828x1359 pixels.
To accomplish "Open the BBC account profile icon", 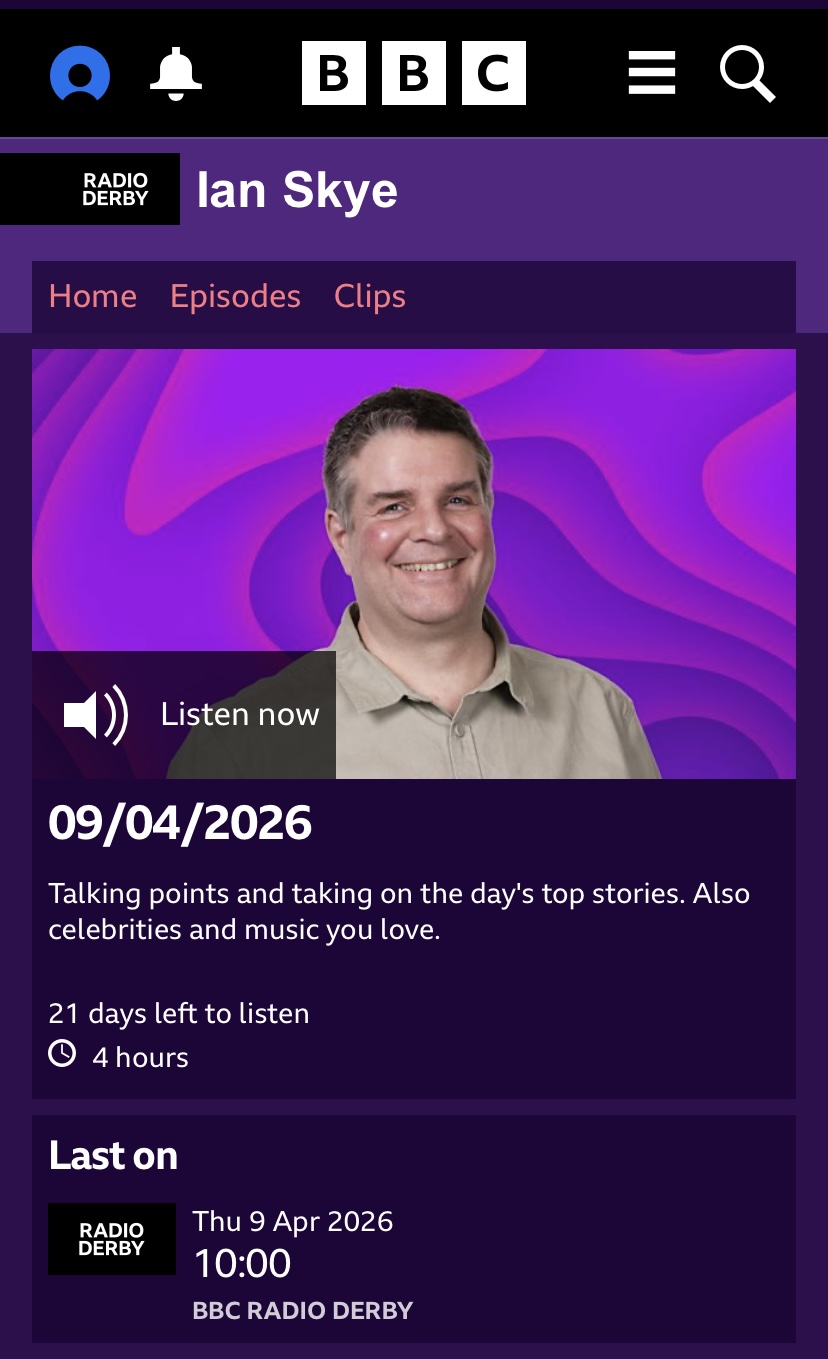I will pos(80,74).
